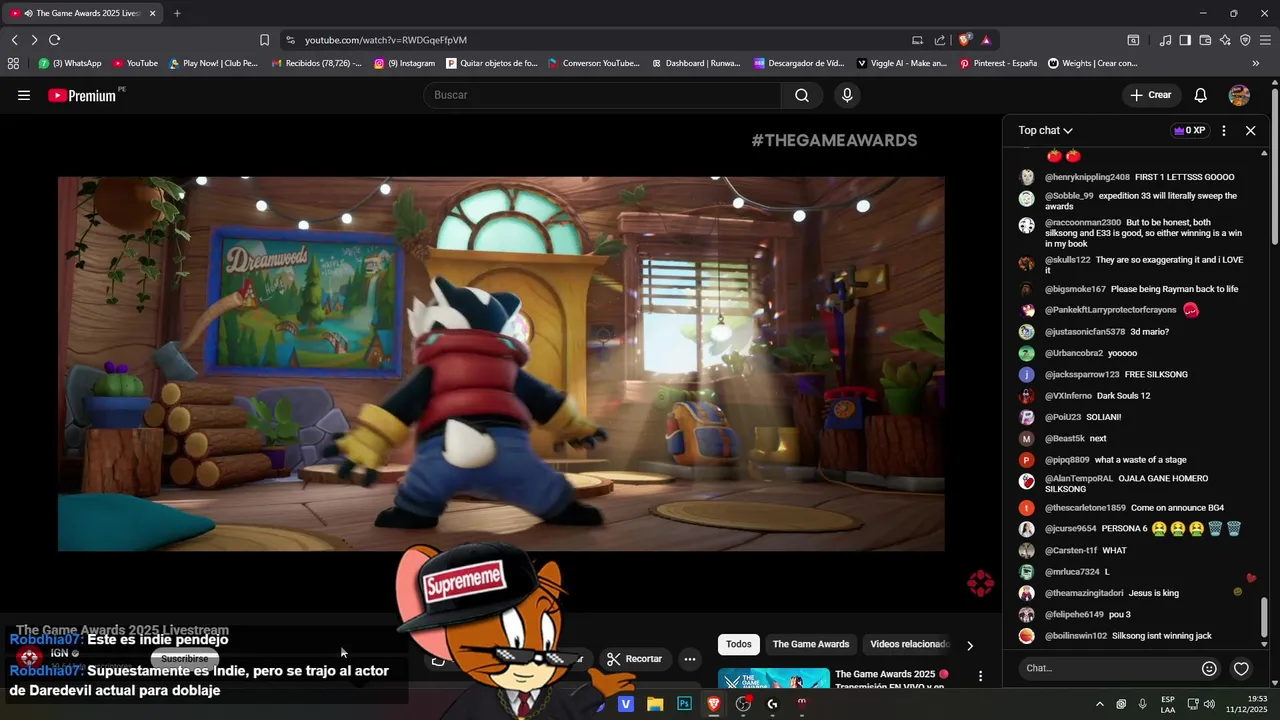1280x720 pixels.
Task: Expand the Top chat dropdown
Action: pos(1045,130)
